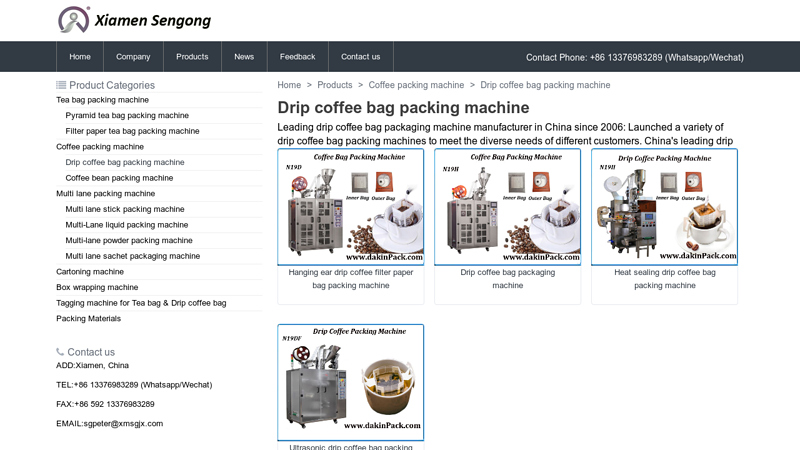Go to Coffee packing machine in breadcrumb

[416, 85]
